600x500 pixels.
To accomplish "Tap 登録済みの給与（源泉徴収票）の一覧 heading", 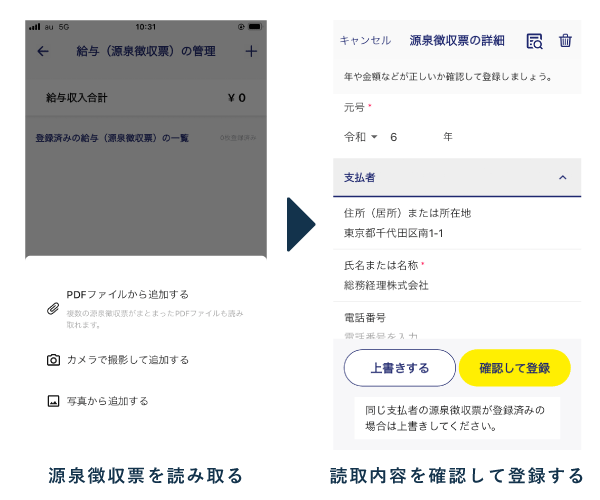I will pos(112,138).
